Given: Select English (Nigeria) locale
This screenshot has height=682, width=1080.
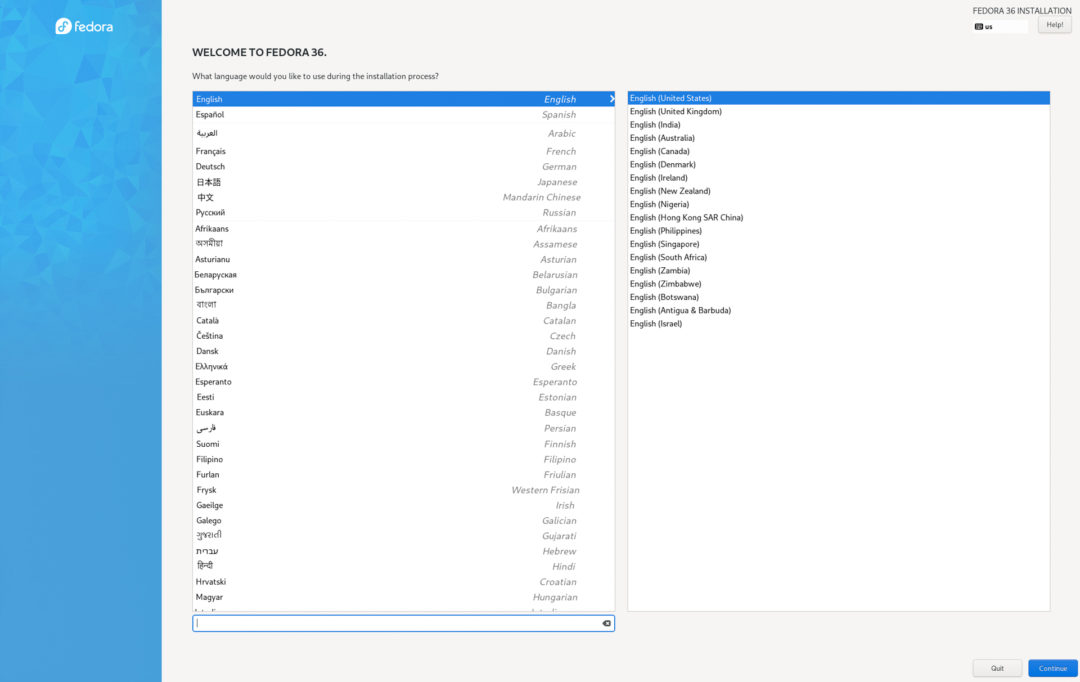Looking at the screenshot, I should click(x=838, y=205).
